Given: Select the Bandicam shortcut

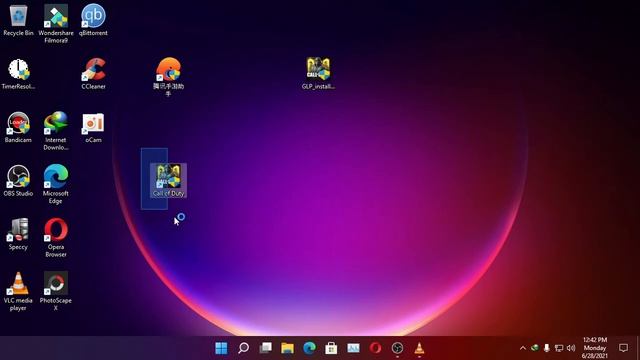Looking at the screenshot, I should [x=18, y=127].
